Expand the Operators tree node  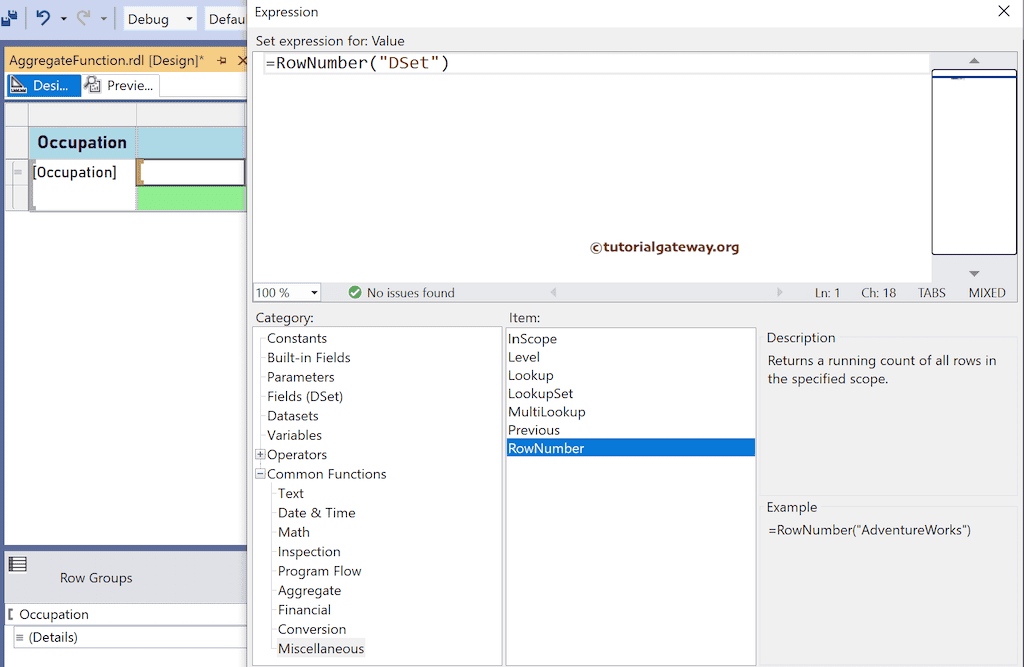pyautogui.click(x=260, y=454)
